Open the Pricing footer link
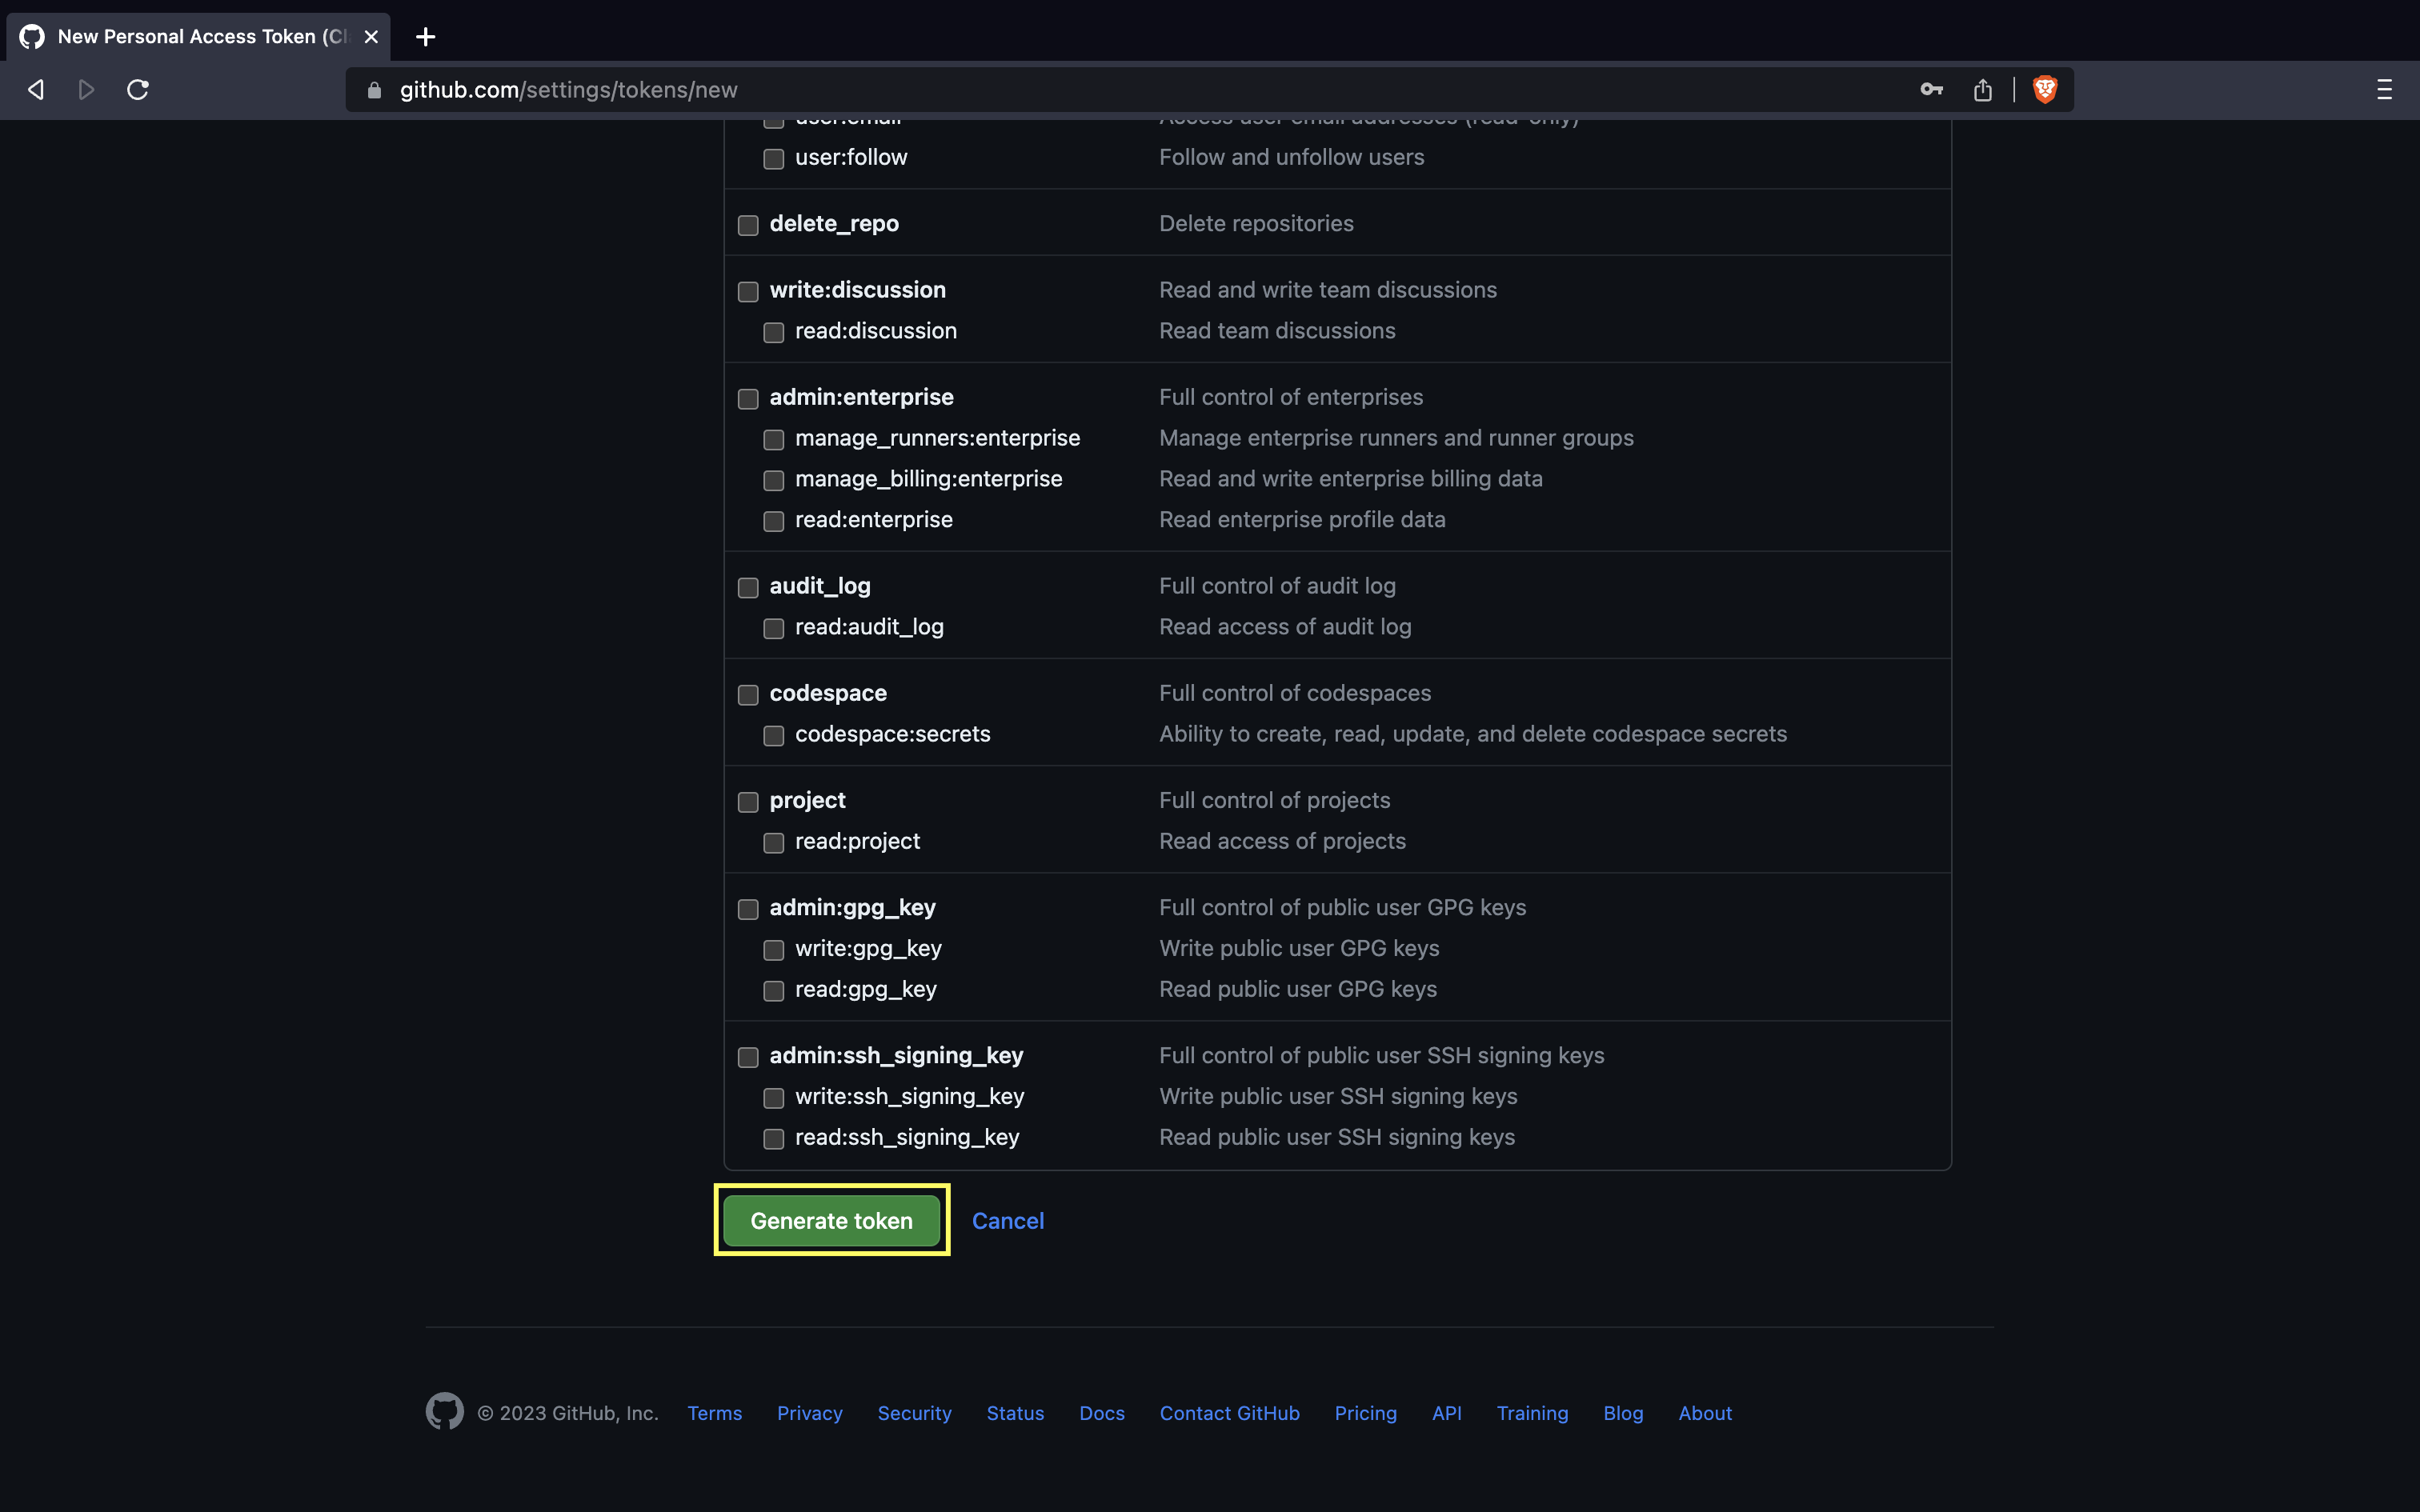The height and width of the screenshot is (1512, 2420). click(1366, 1413)
